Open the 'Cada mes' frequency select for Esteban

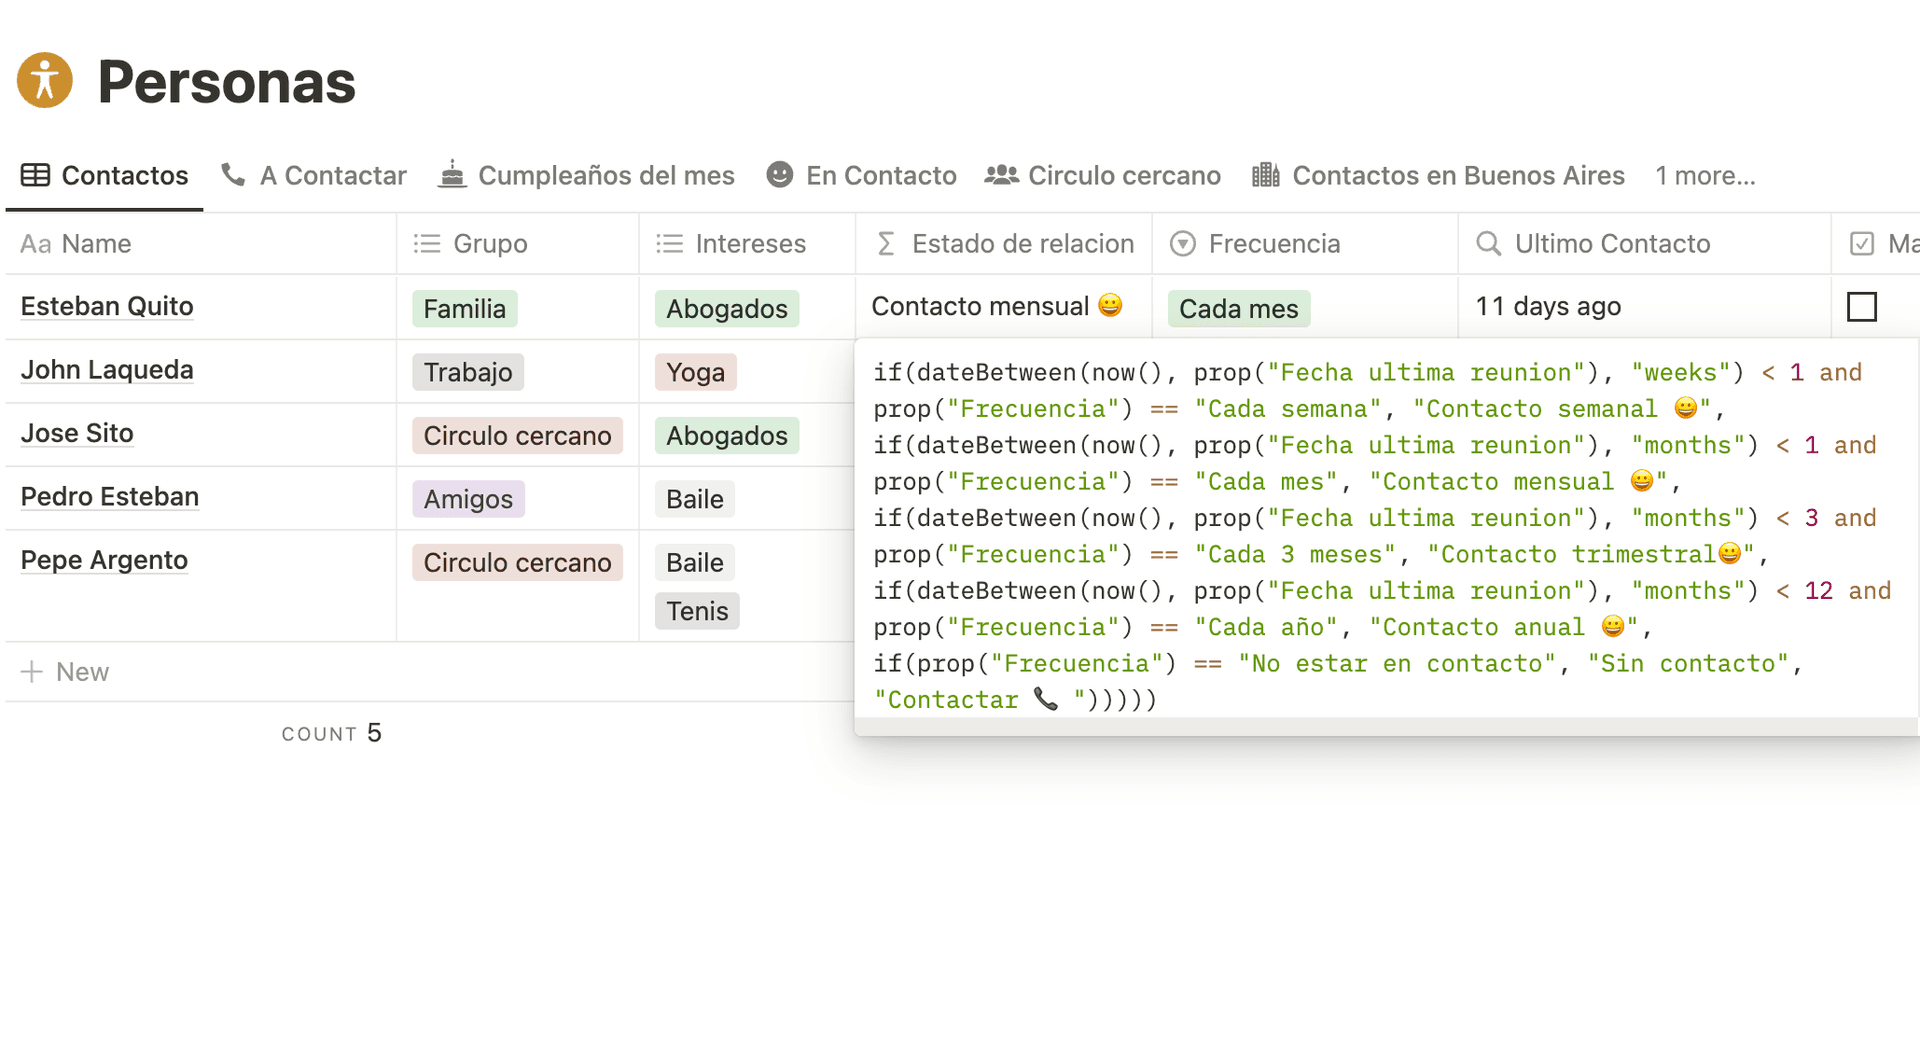tap(1238, 309)
